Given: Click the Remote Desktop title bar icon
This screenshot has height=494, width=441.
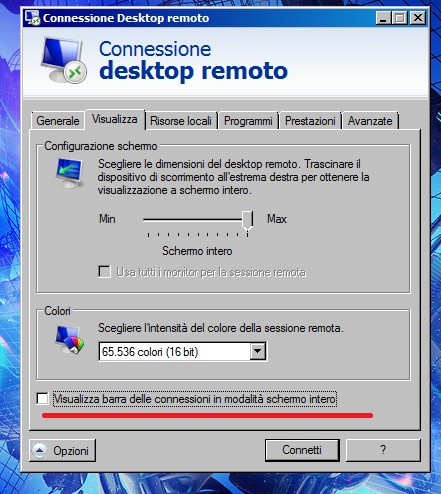Looking at the screenshot, I should (x=33, y=18).
